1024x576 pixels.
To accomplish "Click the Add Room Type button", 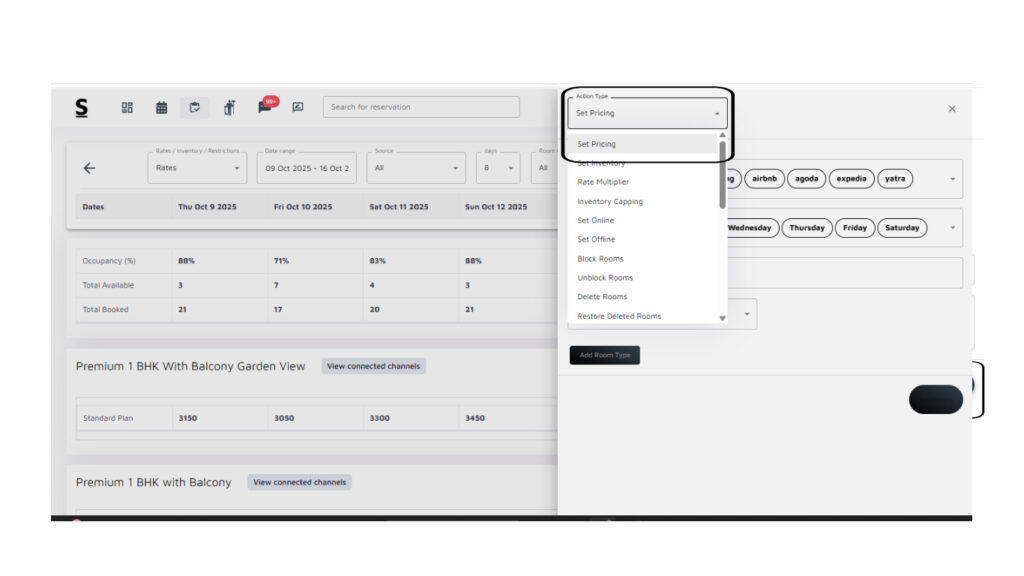I will coord(604,355).
